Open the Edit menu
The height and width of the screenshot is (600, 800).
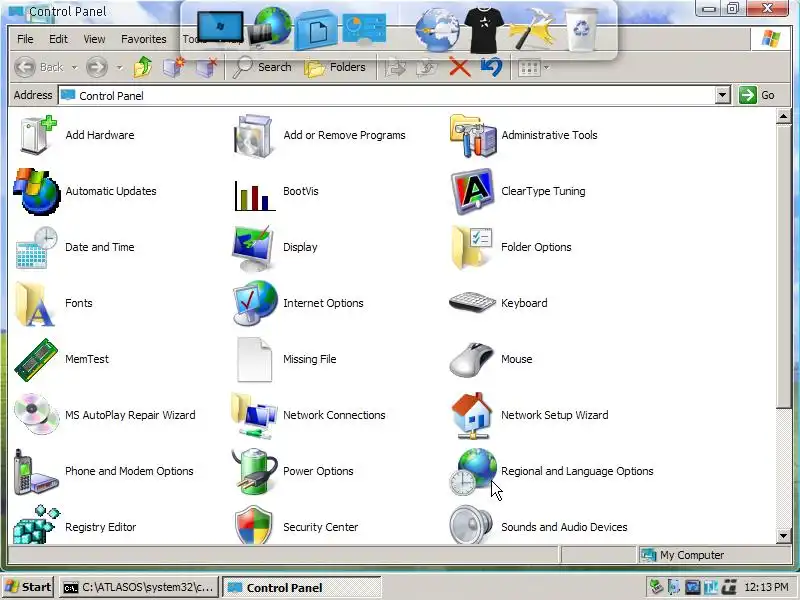coord(58,39)
